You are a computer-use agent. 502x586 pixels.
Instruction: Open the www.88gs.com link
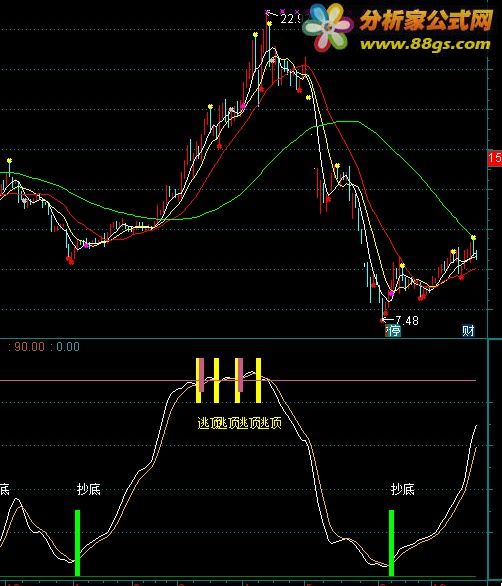[x=425, y=44]
